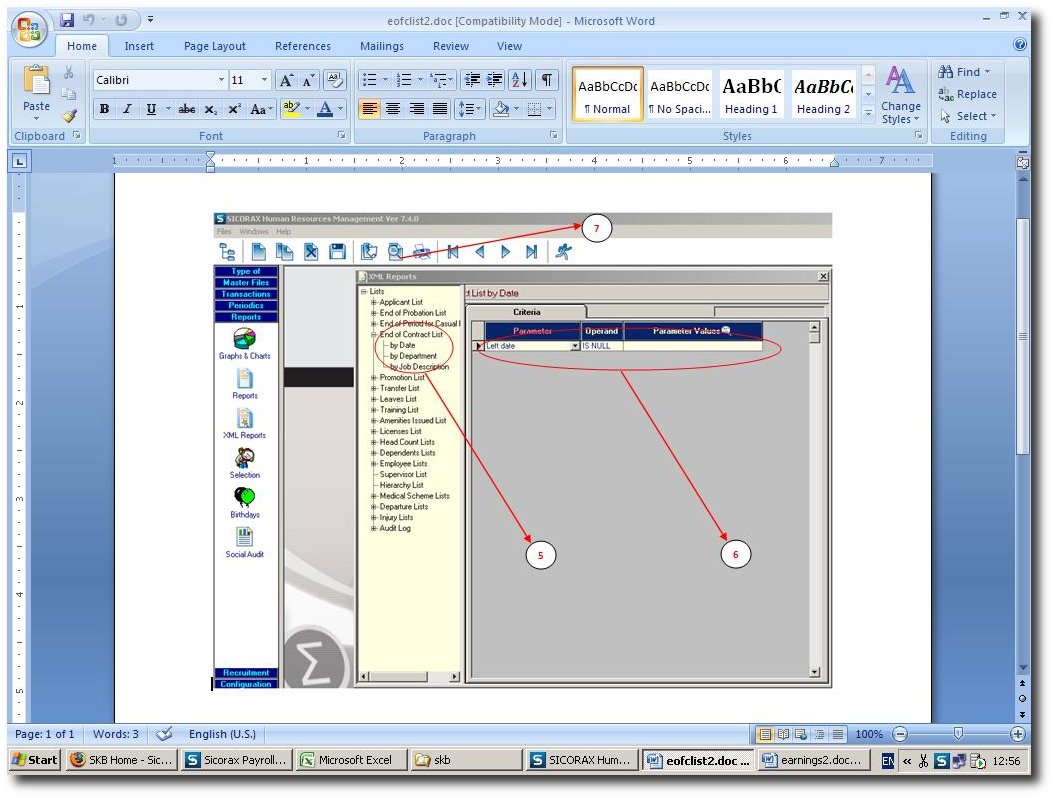The height and width of the screenshot is (798, 1054).
Task: Click the Increase Indent icon
Action: (x=495, y=80)
